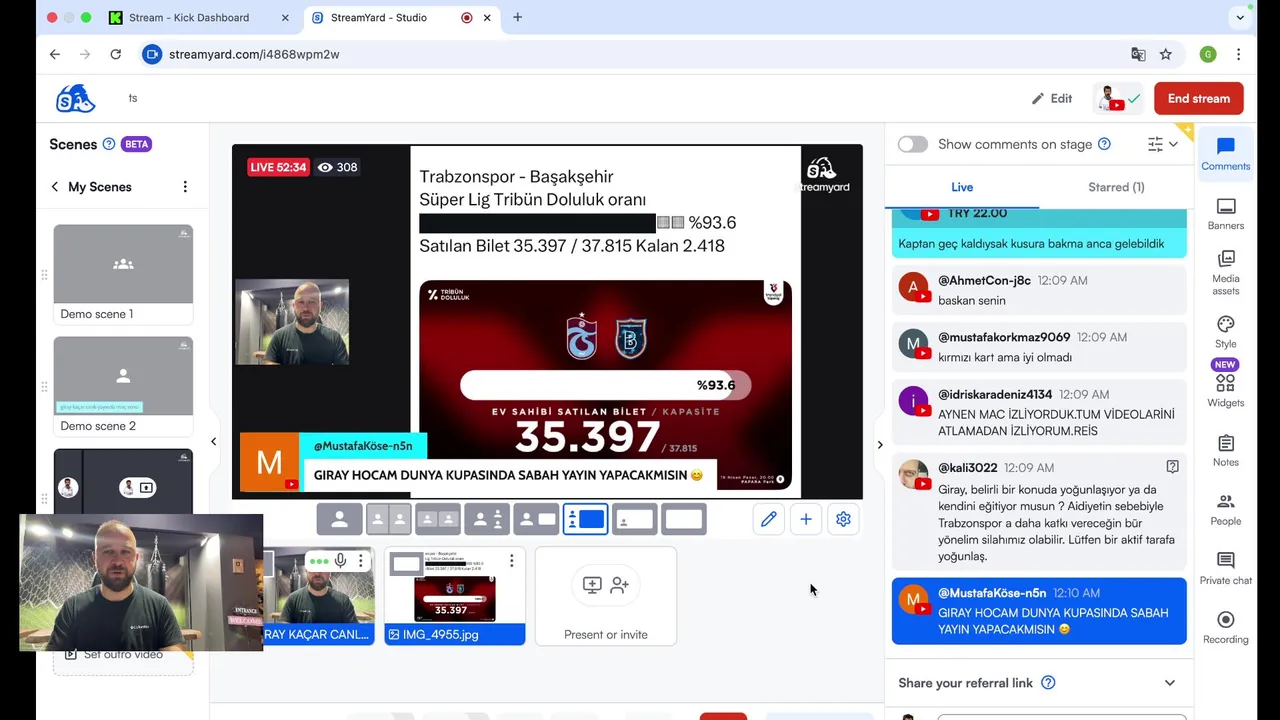Open the Media assets panel
This screenshot has height=720, width=1280.
(x=1226, y=273)
